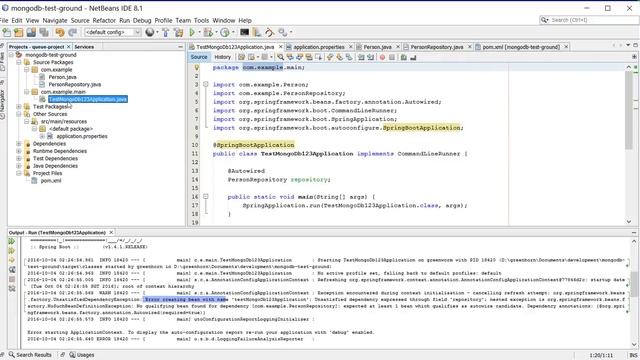
Task: Select pom.xml in Project Files
Action: [51, 180]
